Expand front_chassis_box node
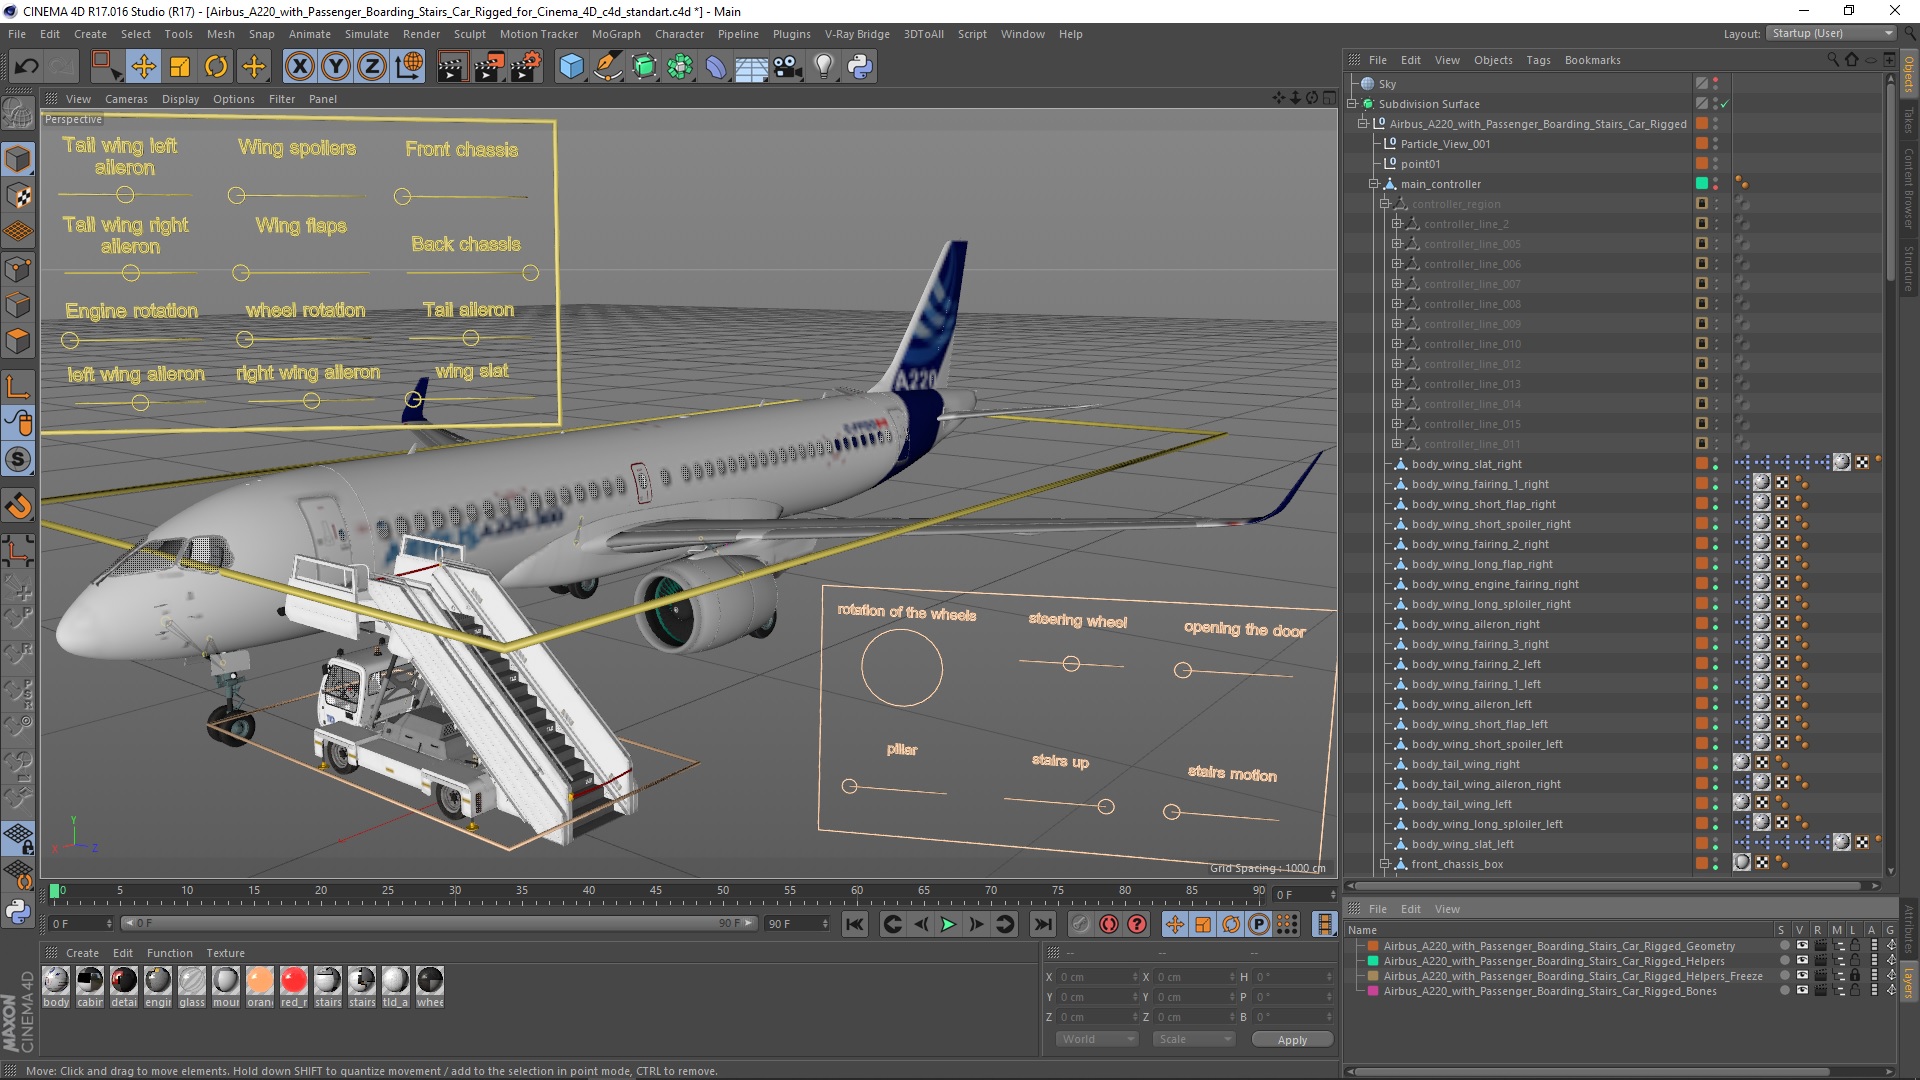The width and height of the screenshot is (1920, 1080). [1385, 864]
